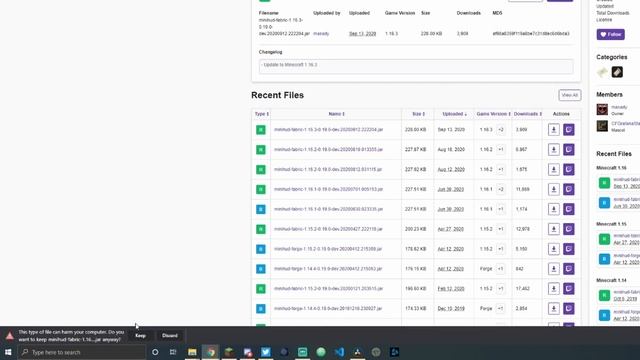Expand +1 versions for the 174.33 KB file

pyautogui.click(x=501, y=309)
